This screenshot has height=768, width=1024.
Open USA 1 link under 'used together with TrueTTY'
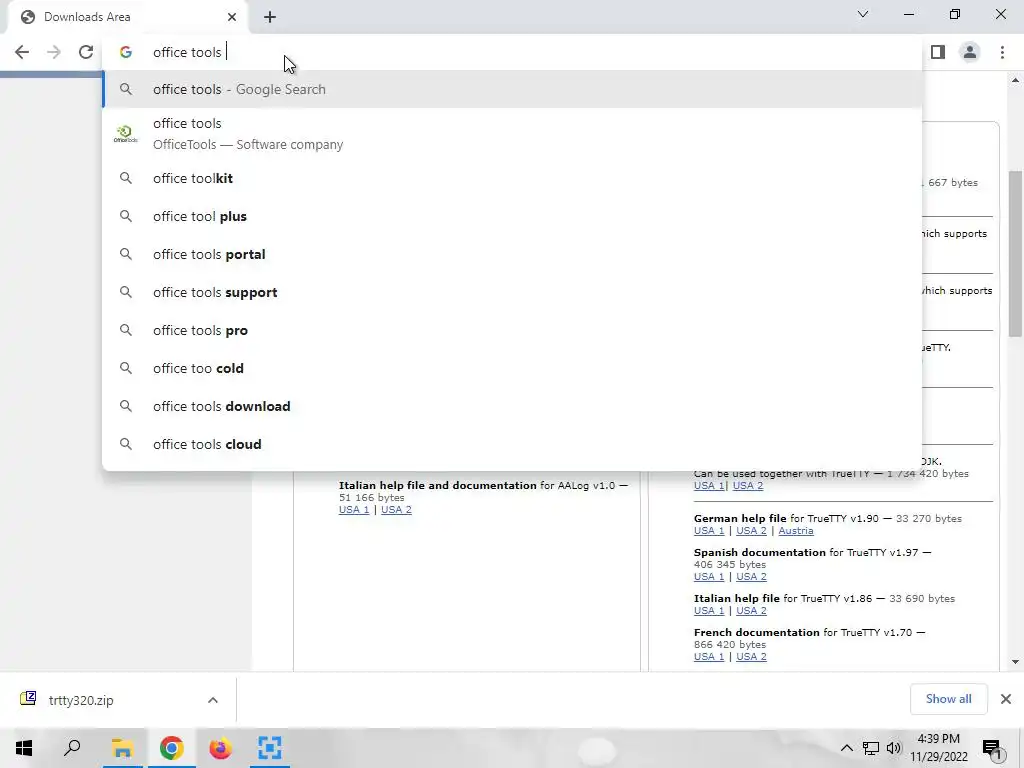(x=709, y=485)
